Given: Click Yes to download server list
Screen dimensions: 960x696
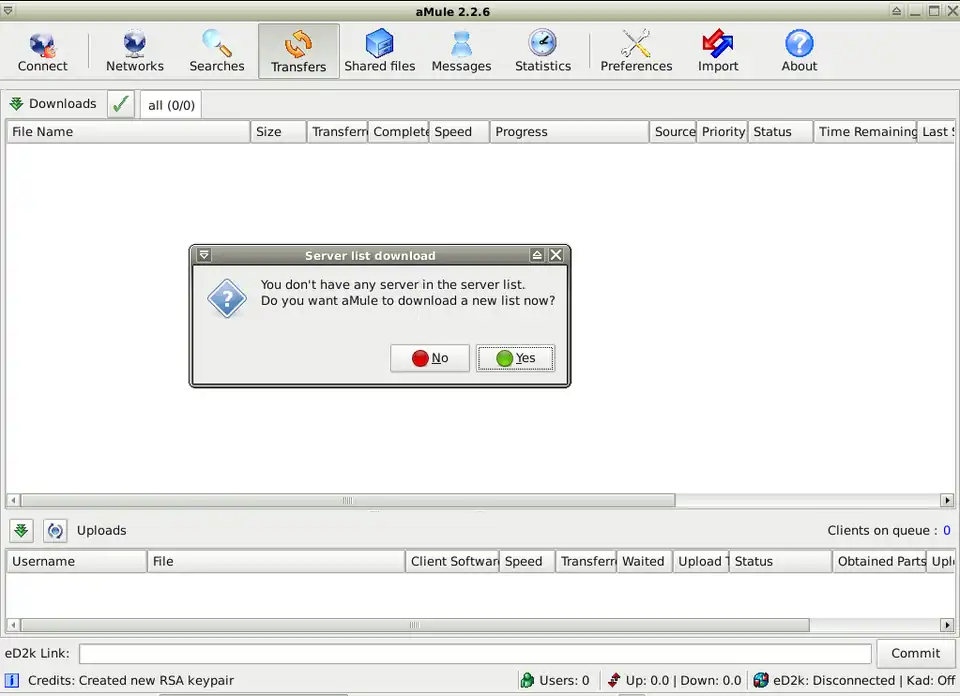Looking at the screenshot, I should pyautogui.click(x=515, y=358).
